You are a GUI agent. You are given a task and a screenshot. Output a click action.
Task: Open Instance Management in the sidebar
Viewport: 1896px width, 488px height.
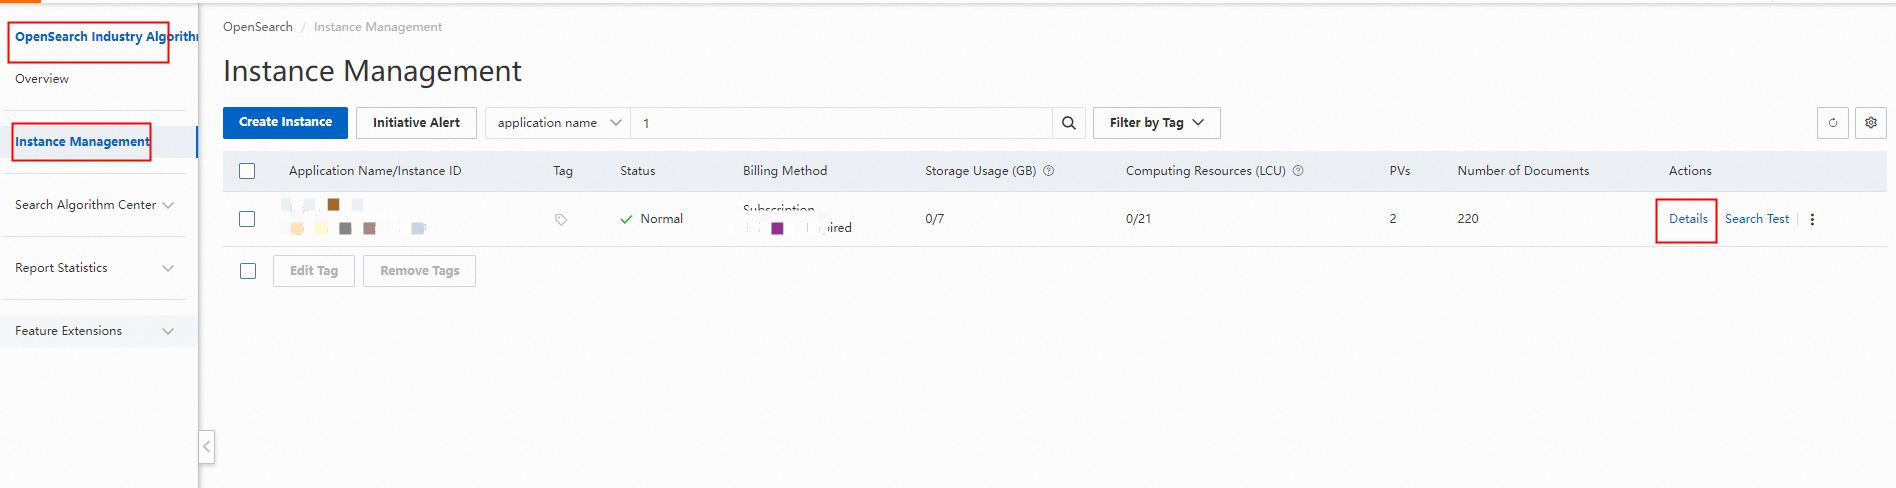(x=82, y=142)
